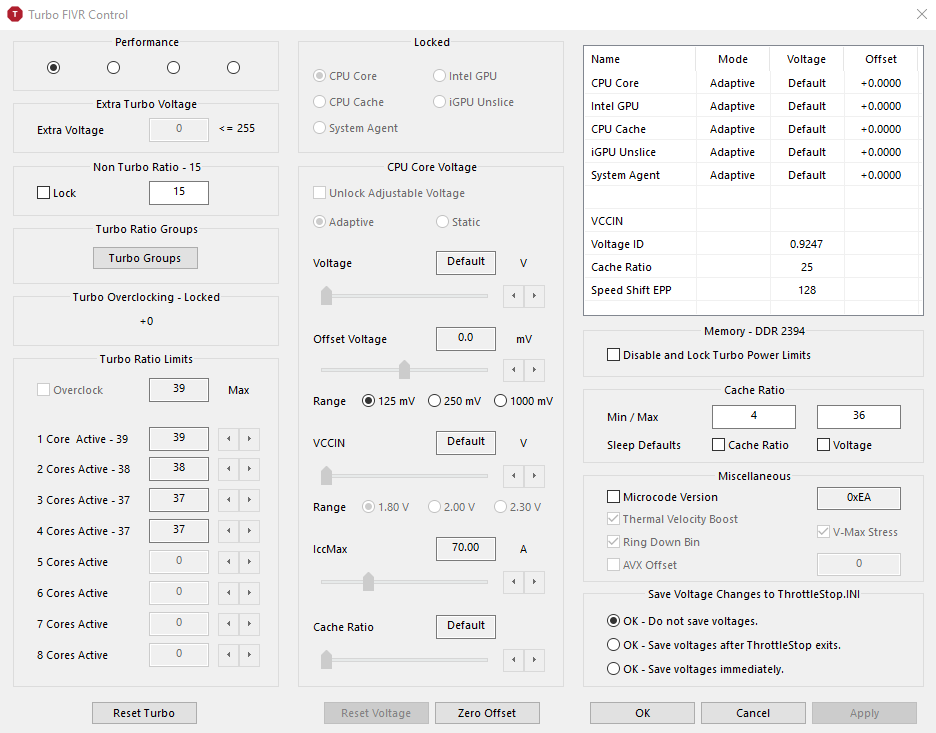
Task: Click the Cache Ratio slider right arrow
Action: (x=535, y=659)
